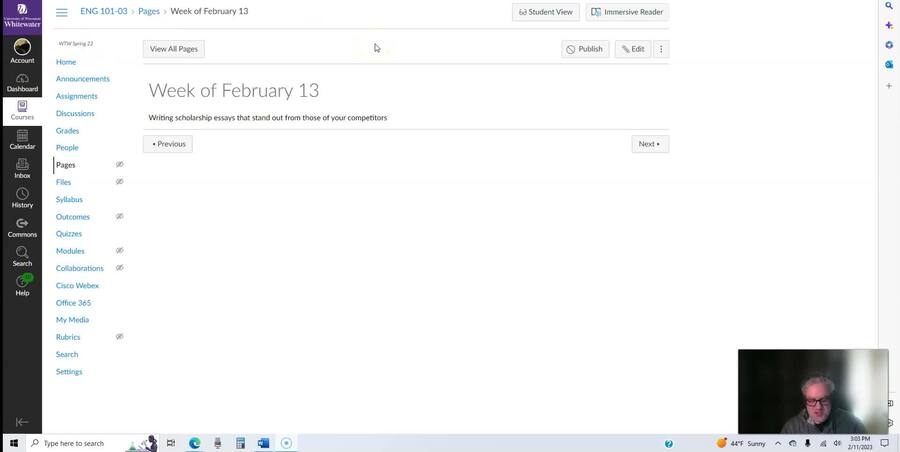Open Commons from the global navigation
Image resolution: width=900 pixels, height=452 pixels.
coord(22,227)
